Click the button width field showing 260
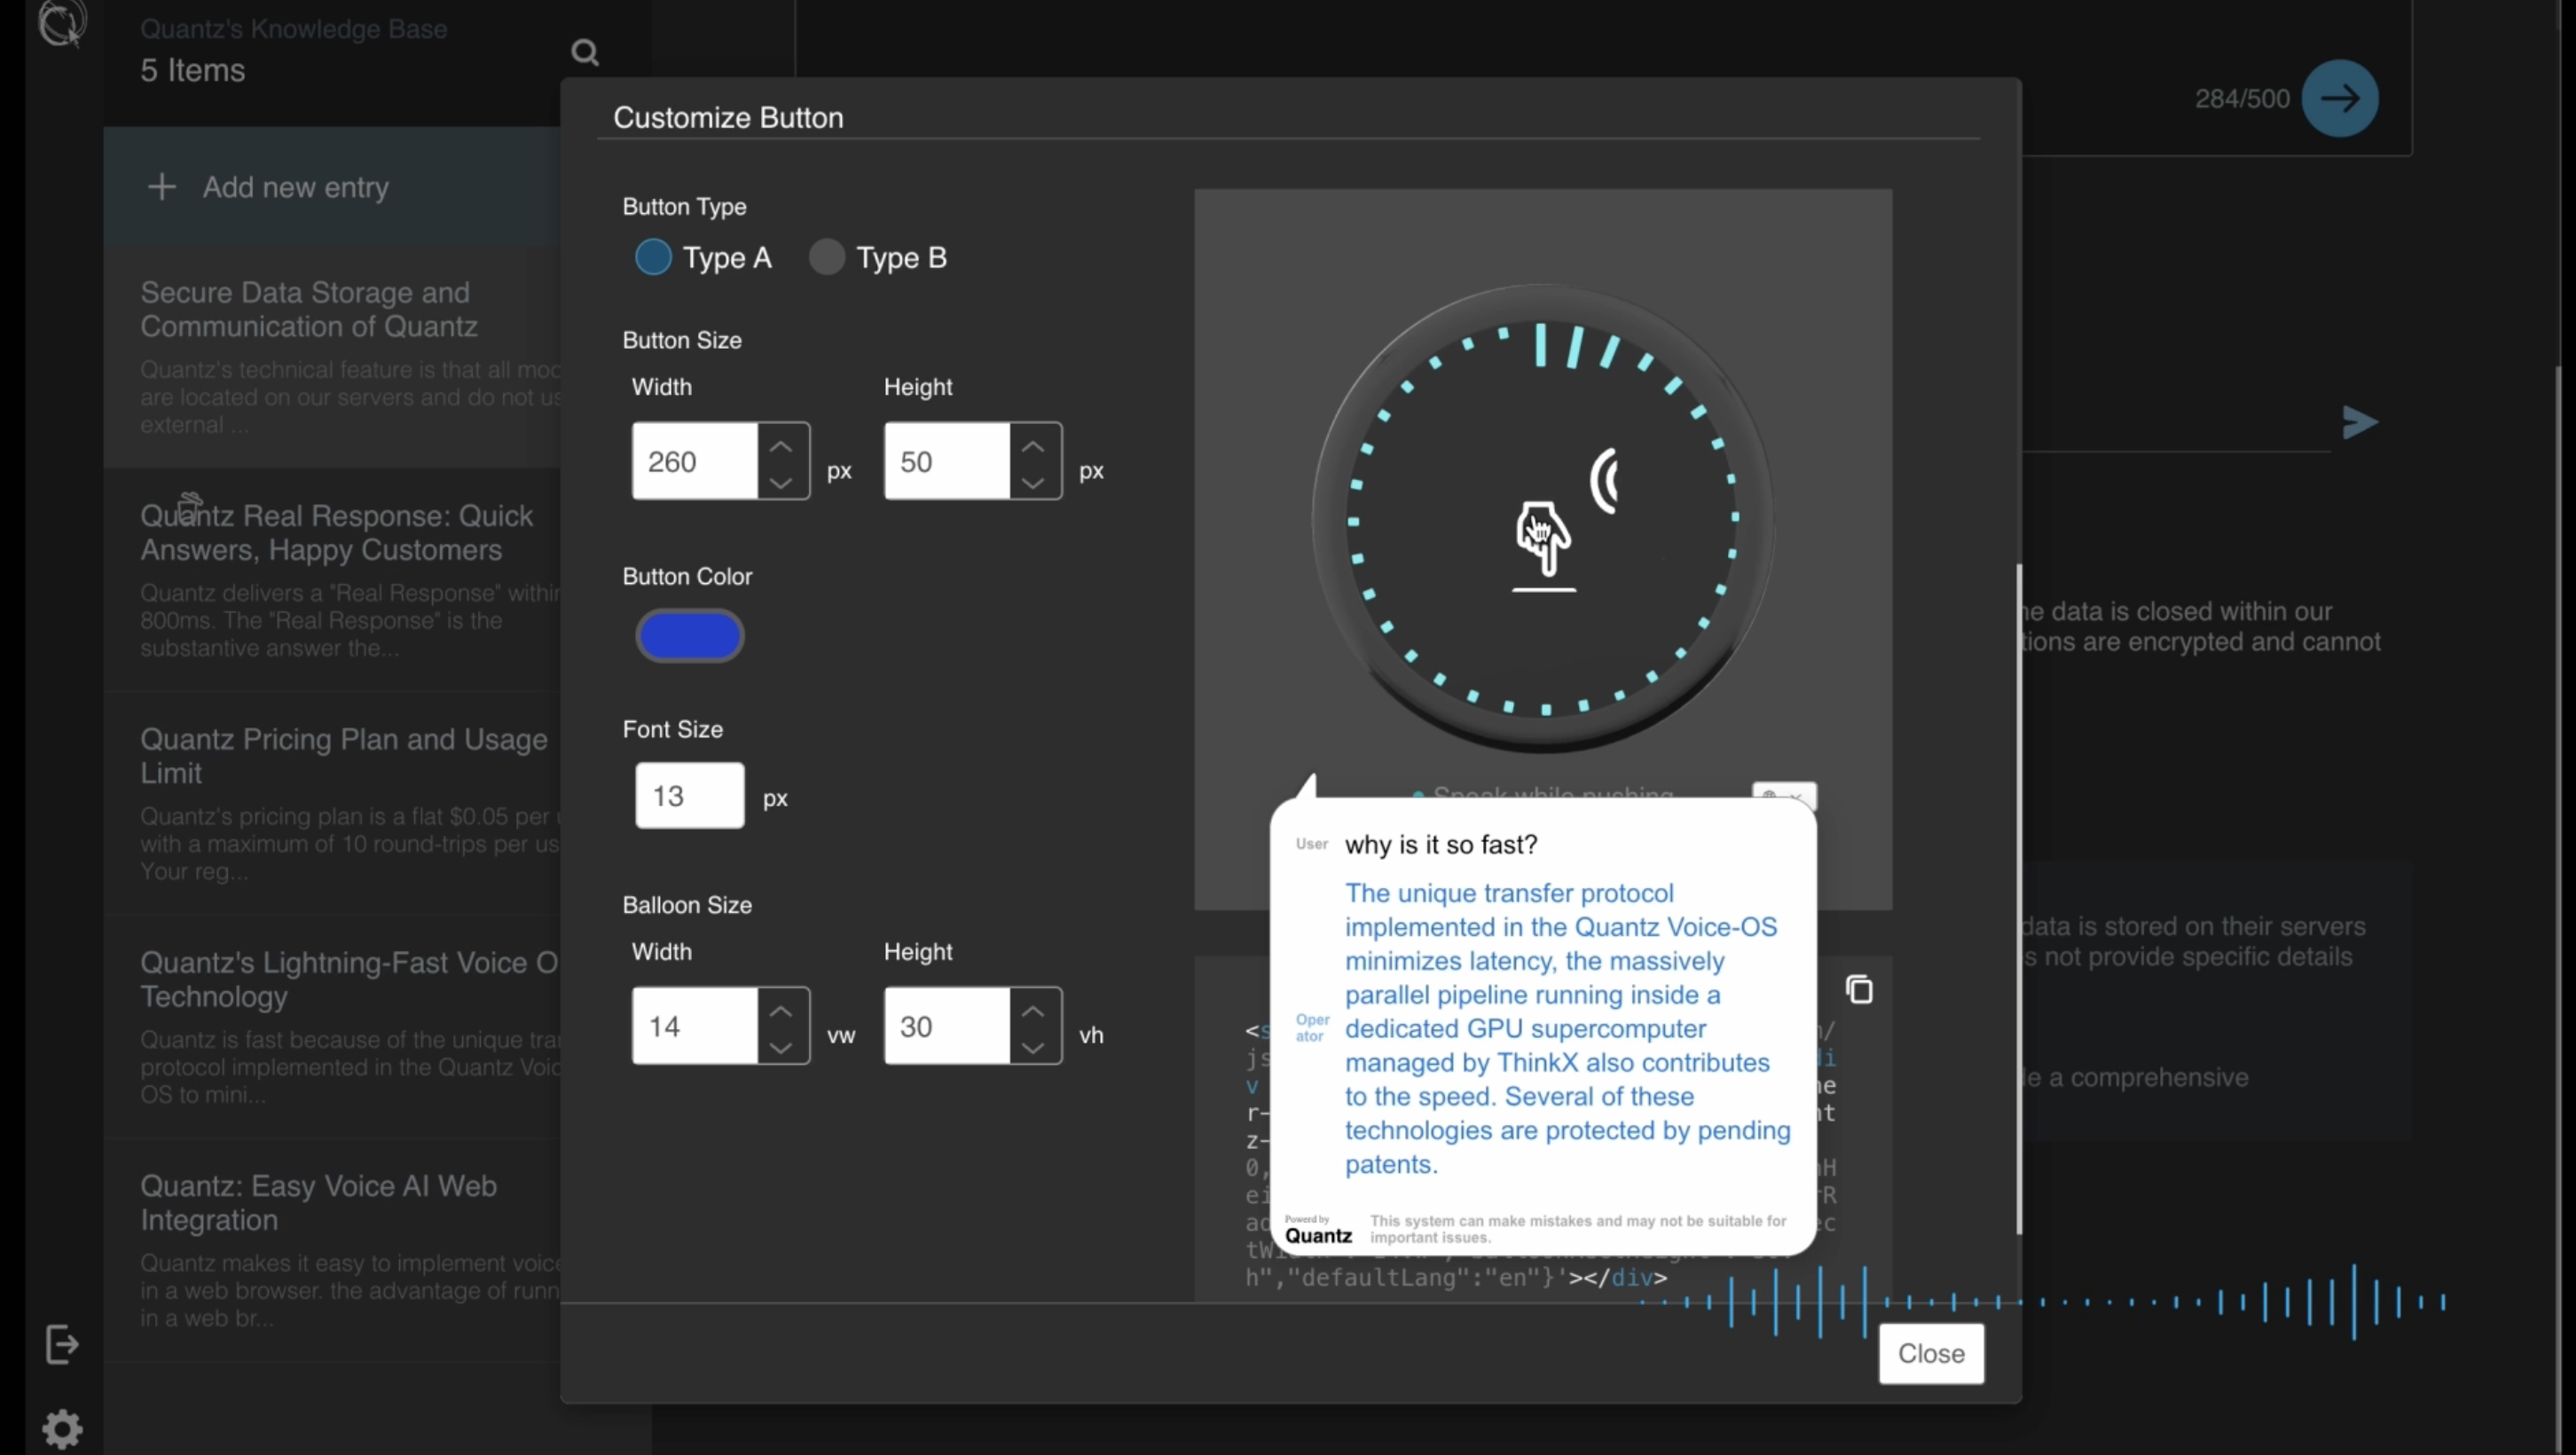 (695, 461)
